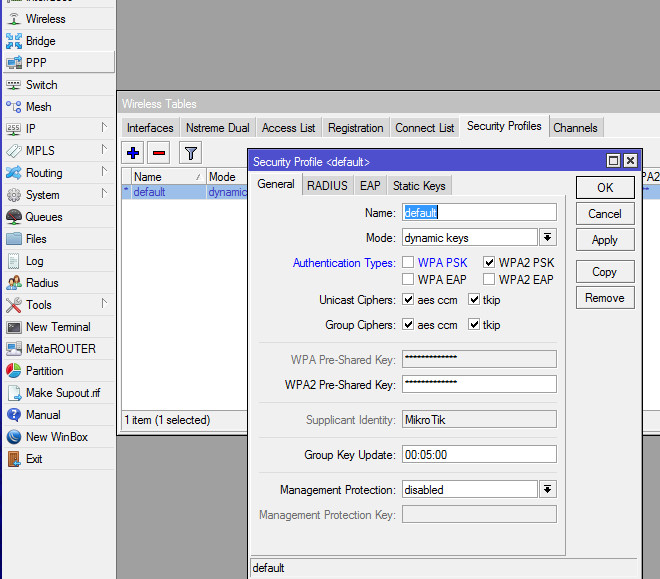Click the blue plus add icon
Image resolution: width=660 pixels, height=579 pixels.
(133, 153)
